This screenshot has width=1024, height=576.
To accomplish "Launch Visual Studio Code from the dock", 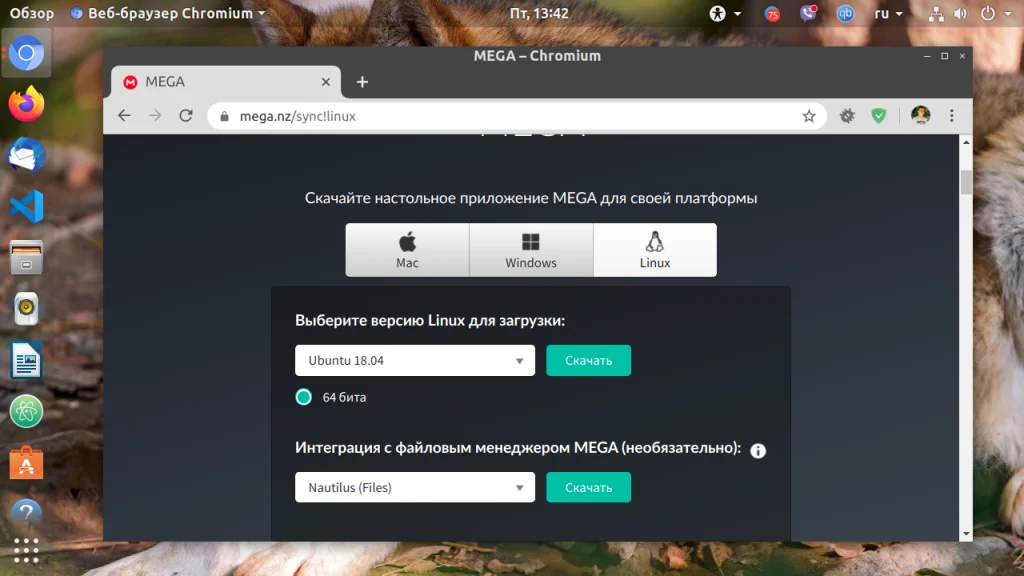I will point(26,206).
